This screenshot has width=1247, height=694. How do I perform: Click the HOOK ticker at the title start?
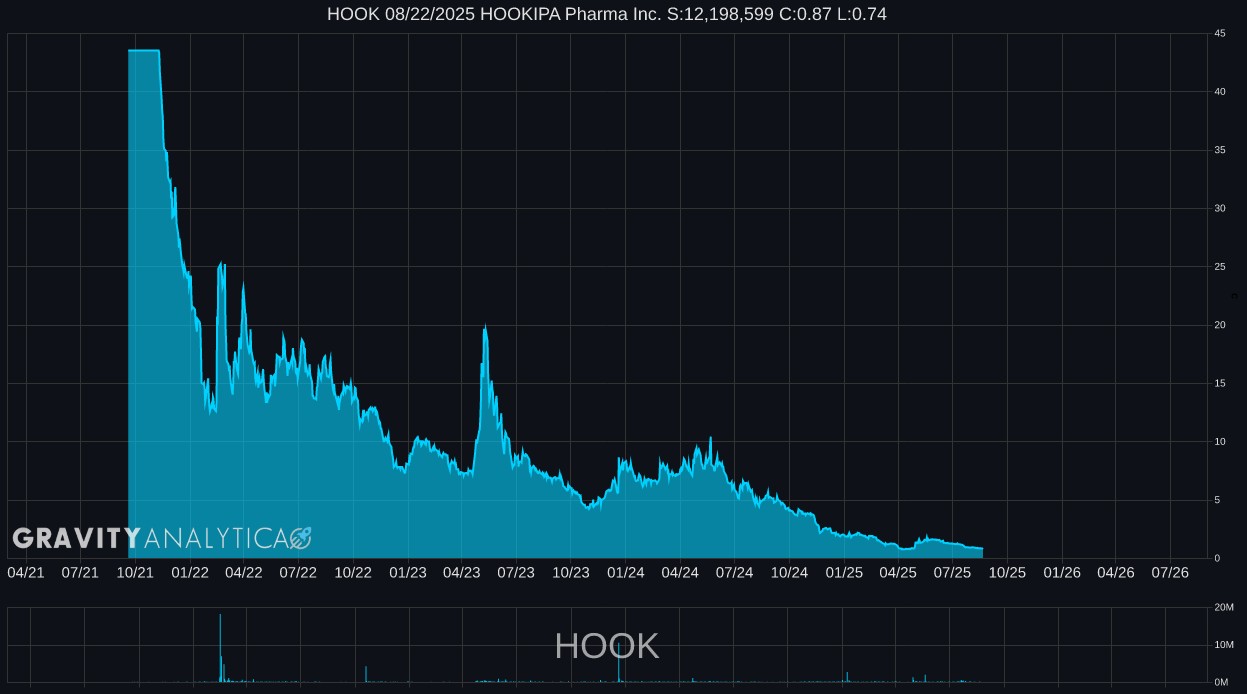pyautogui.click(x=353, y=14)
